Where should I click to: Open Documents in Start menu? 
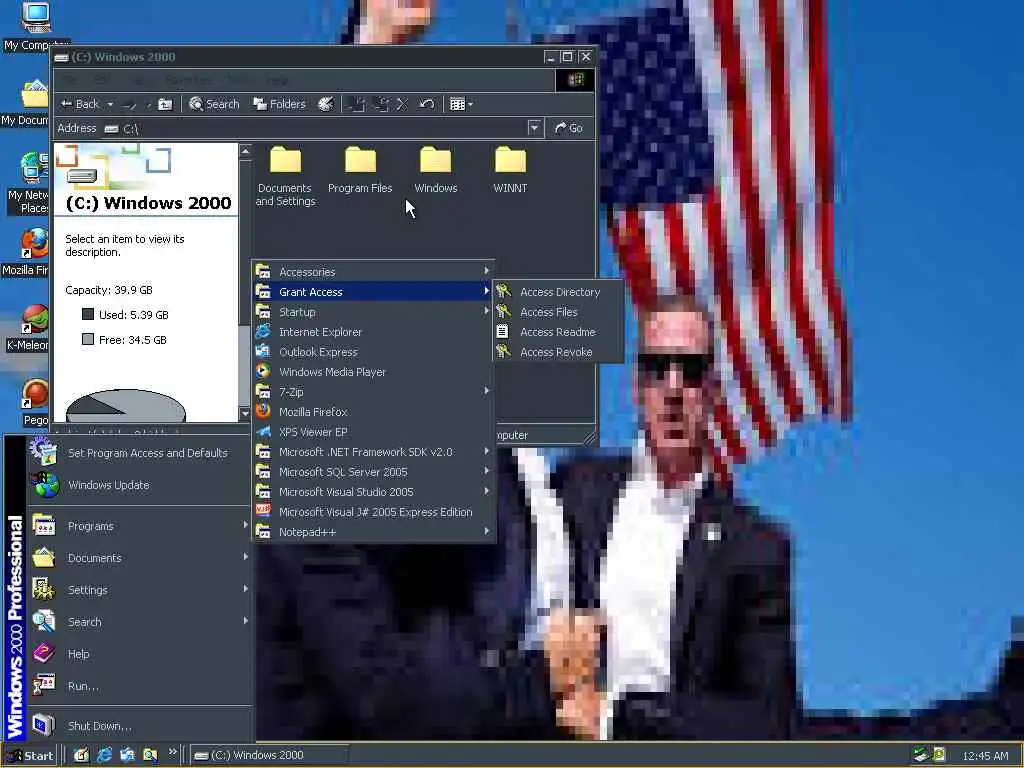point(138,558)
